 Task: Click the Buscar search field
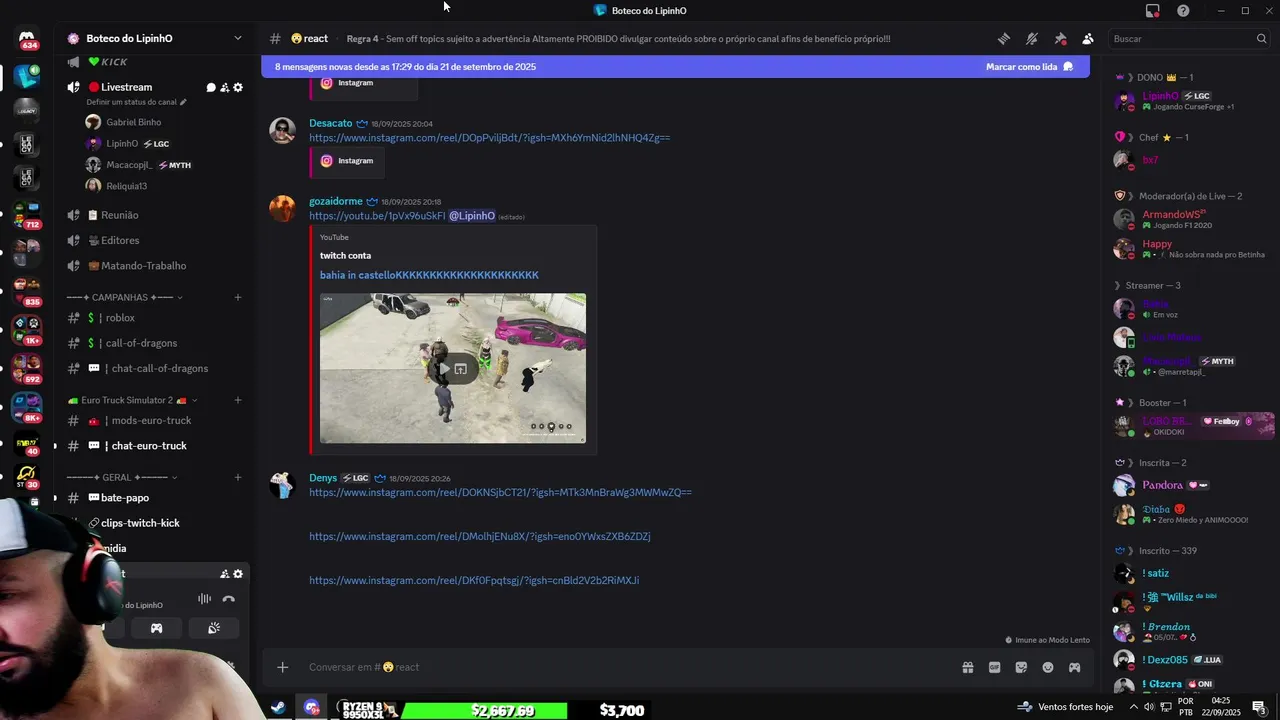pos(1190,39)
